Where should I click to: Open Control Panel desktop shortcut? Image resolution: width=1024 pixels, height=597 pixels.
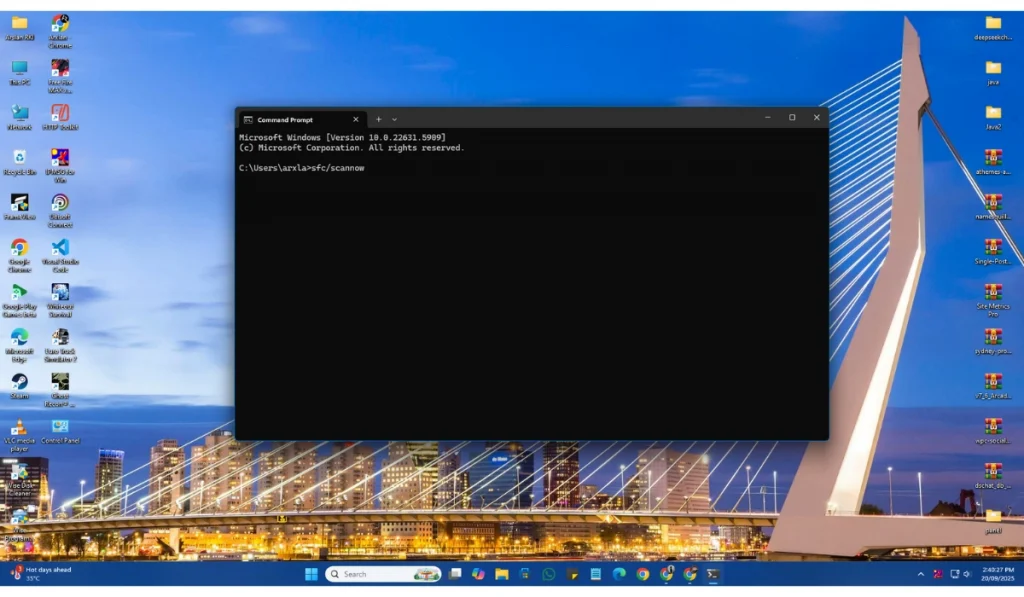click(x=60, y=427)
